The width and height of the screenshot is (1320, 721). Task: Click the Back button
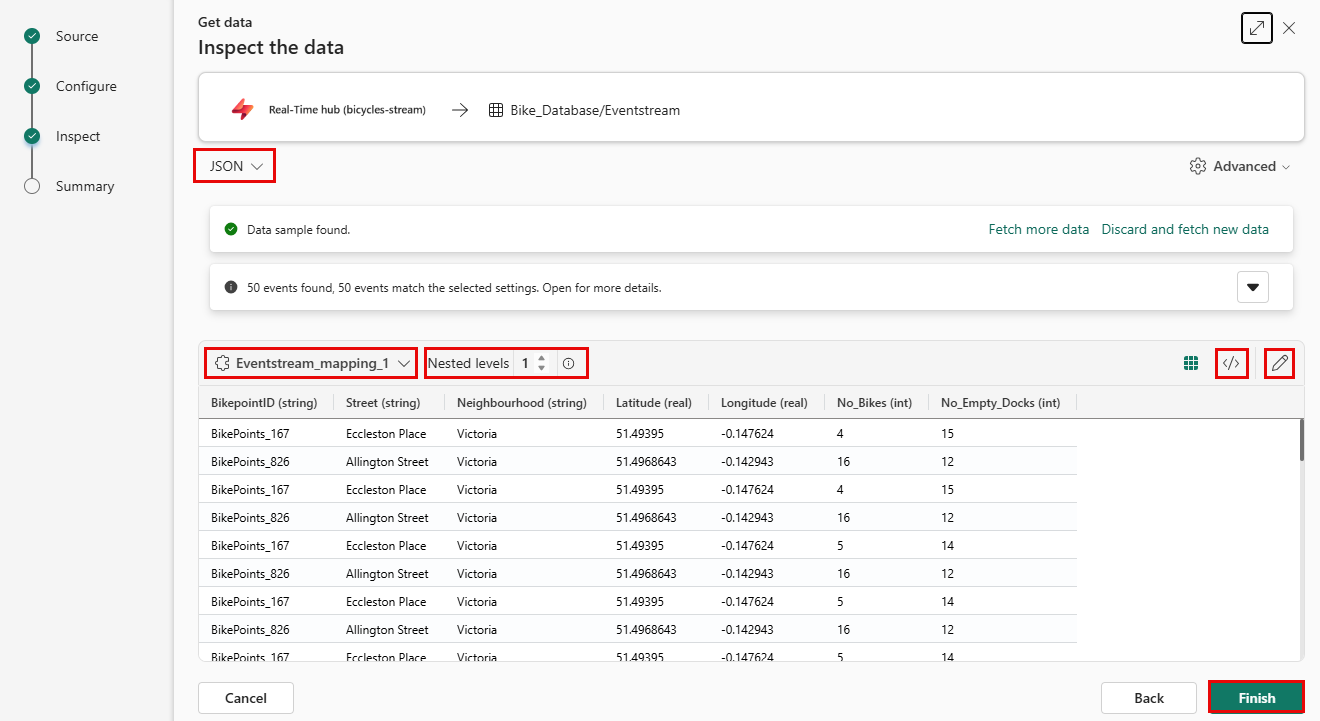point(1148,698)
